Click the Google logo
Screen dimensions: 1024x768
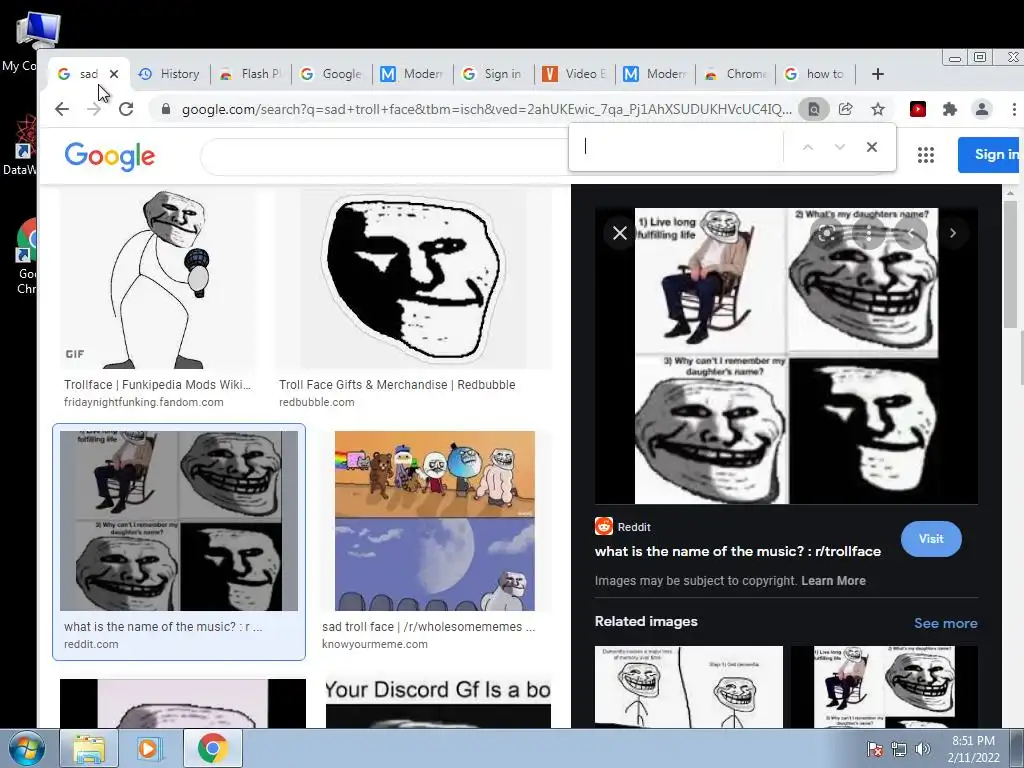point(110,156)
